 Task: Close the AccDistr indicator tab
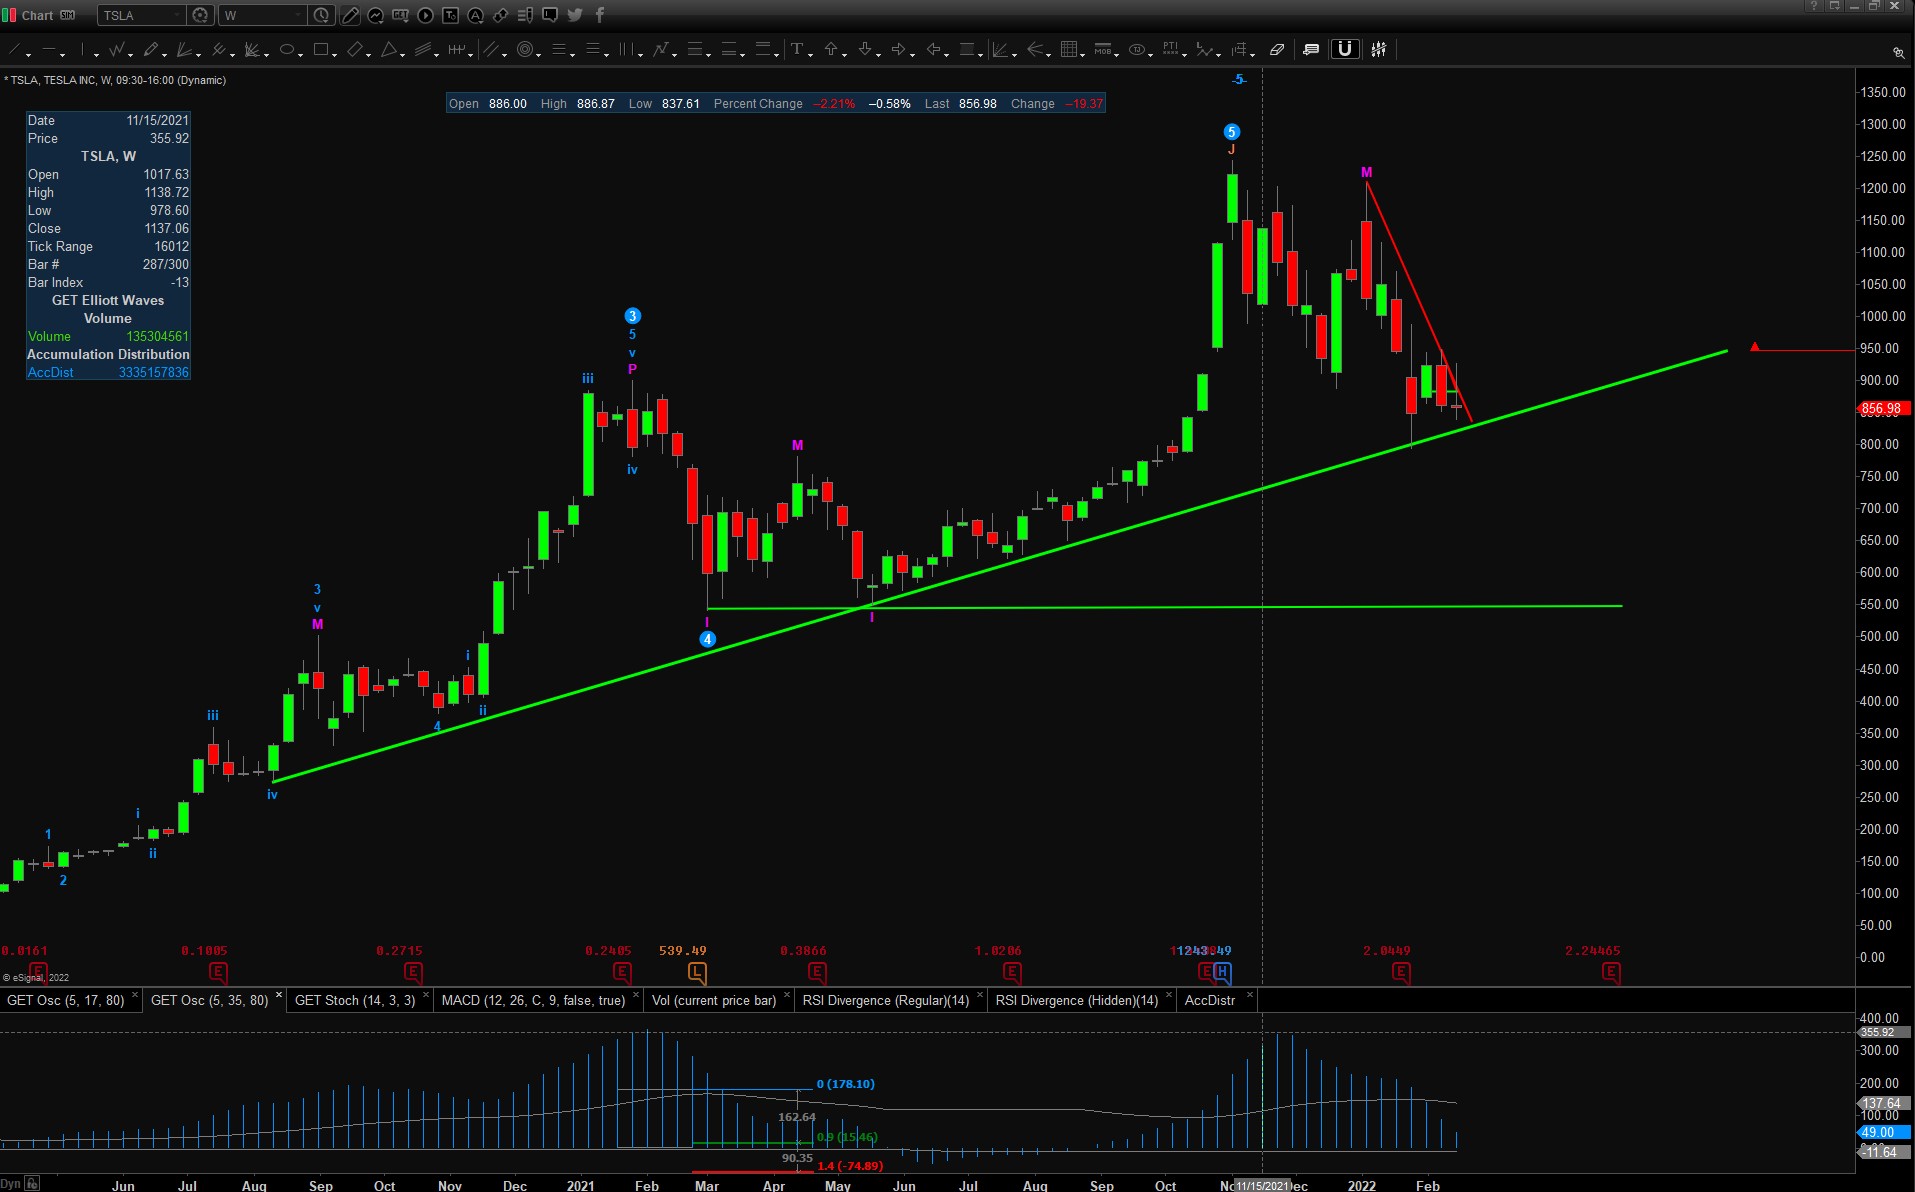click(x=1249, y=996)
